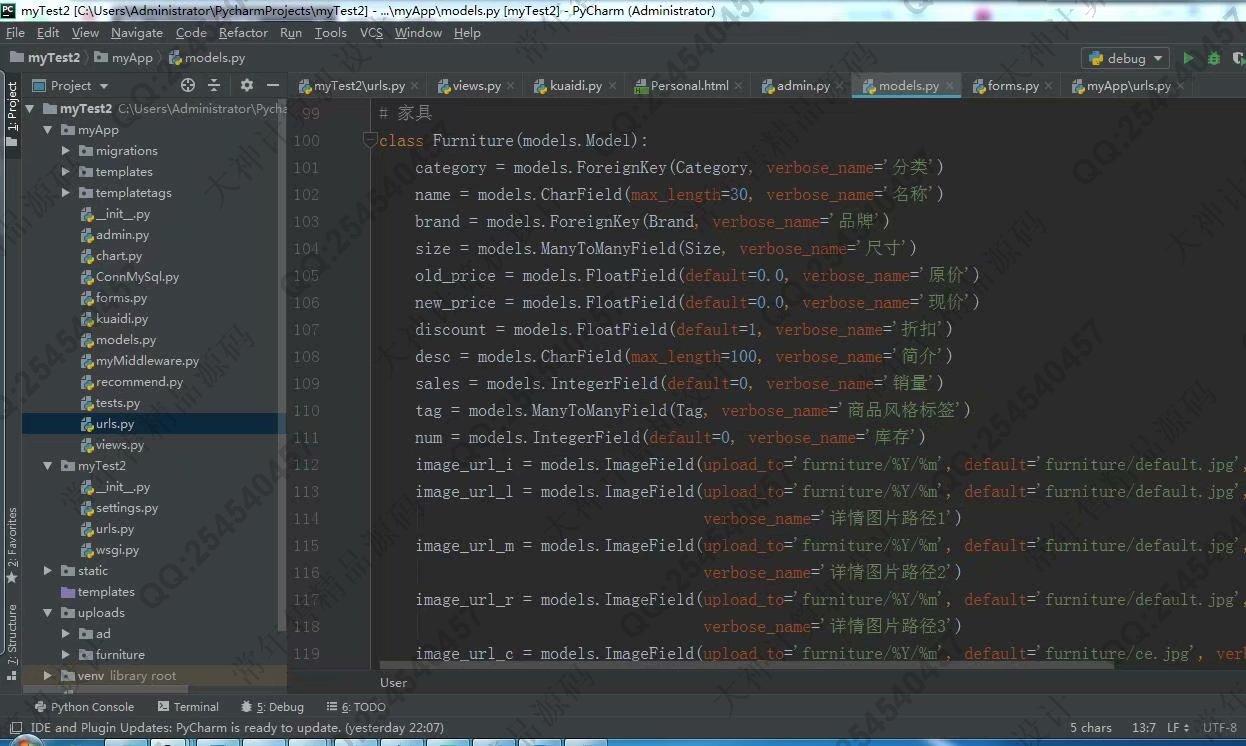Open Python Console tool window
This screenshot has height=746, width=1246.
[84, 707]
